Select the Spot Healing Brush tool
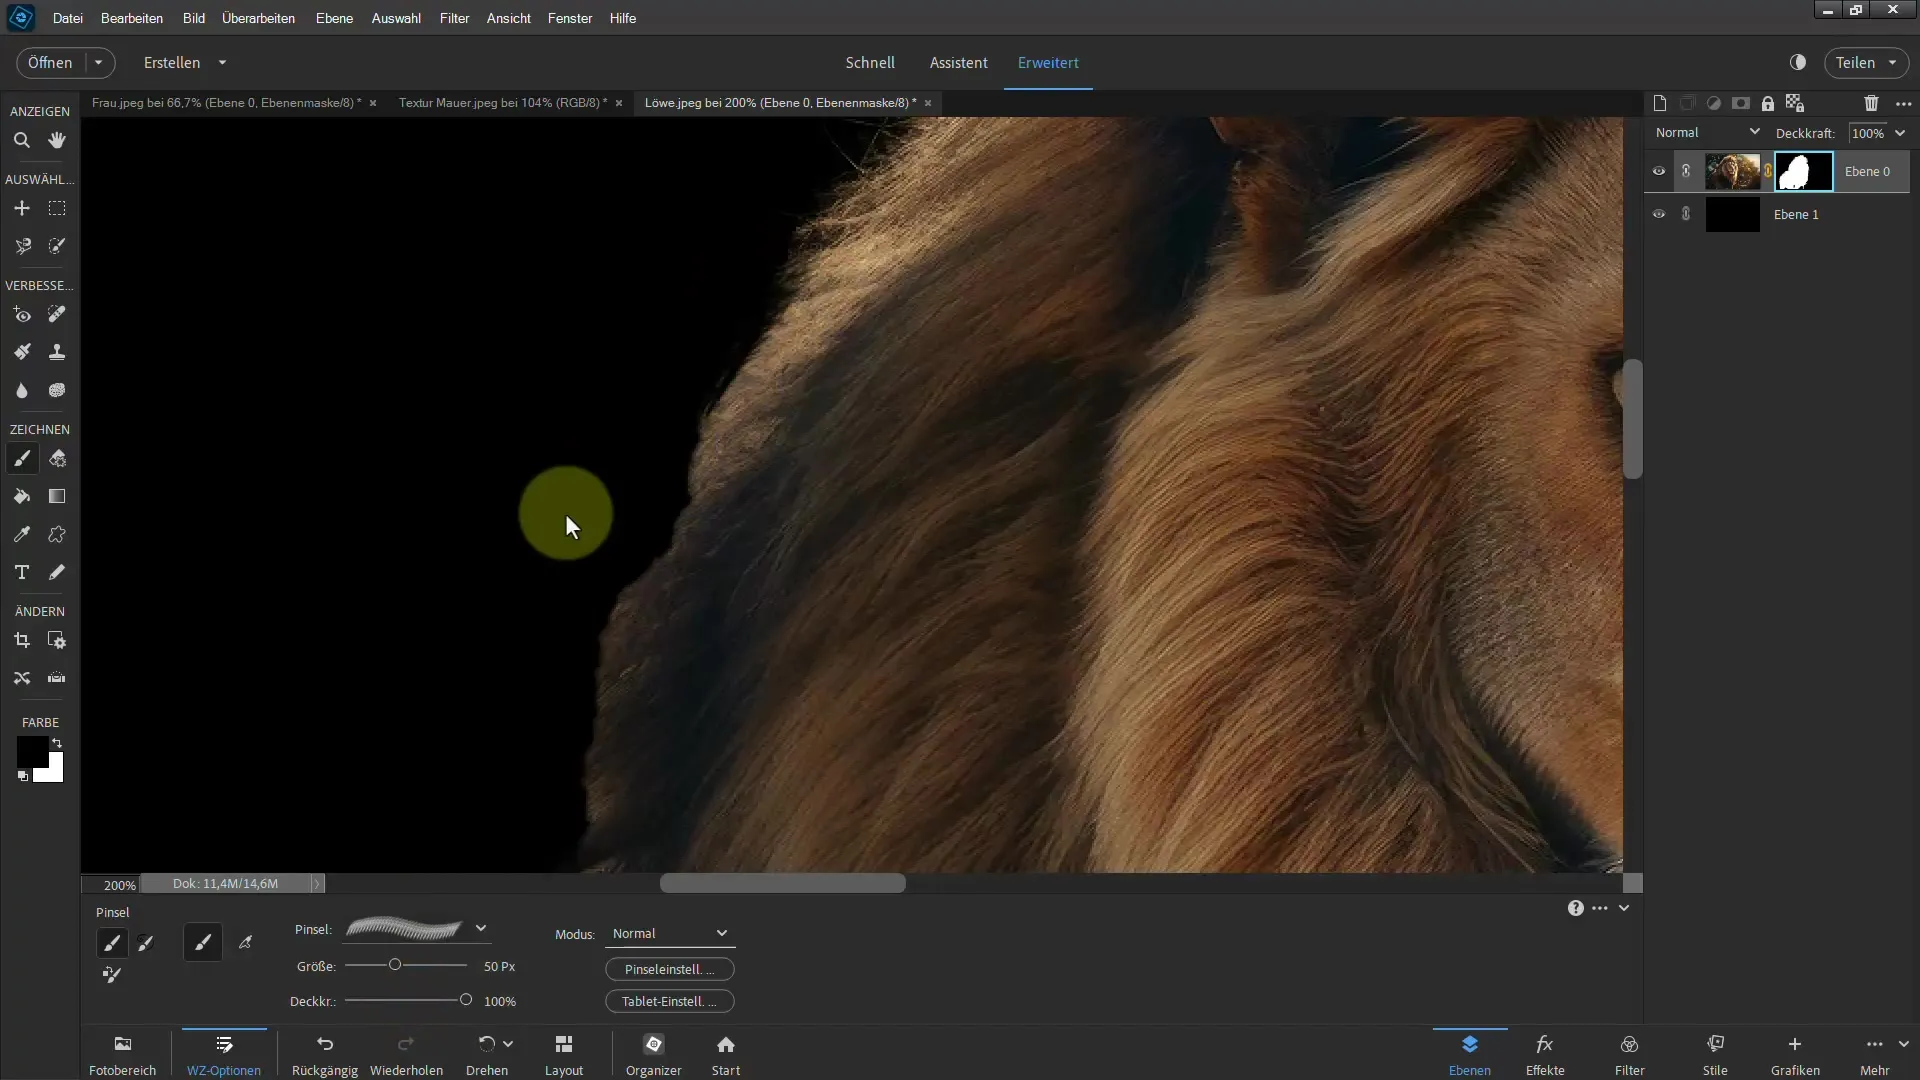The height and width of the screenshot is (1080, 1920). pos(57,315)
